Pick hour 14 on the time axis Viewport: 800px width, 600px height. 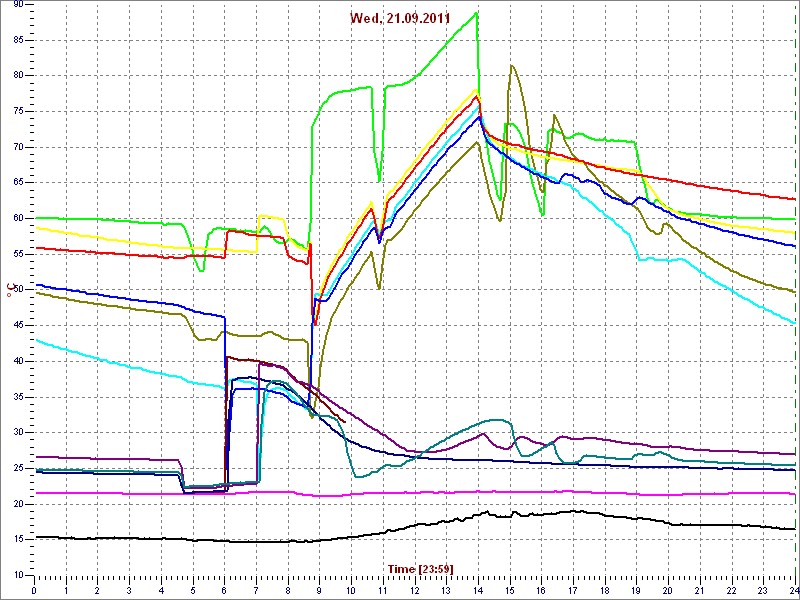click(477, 590)
